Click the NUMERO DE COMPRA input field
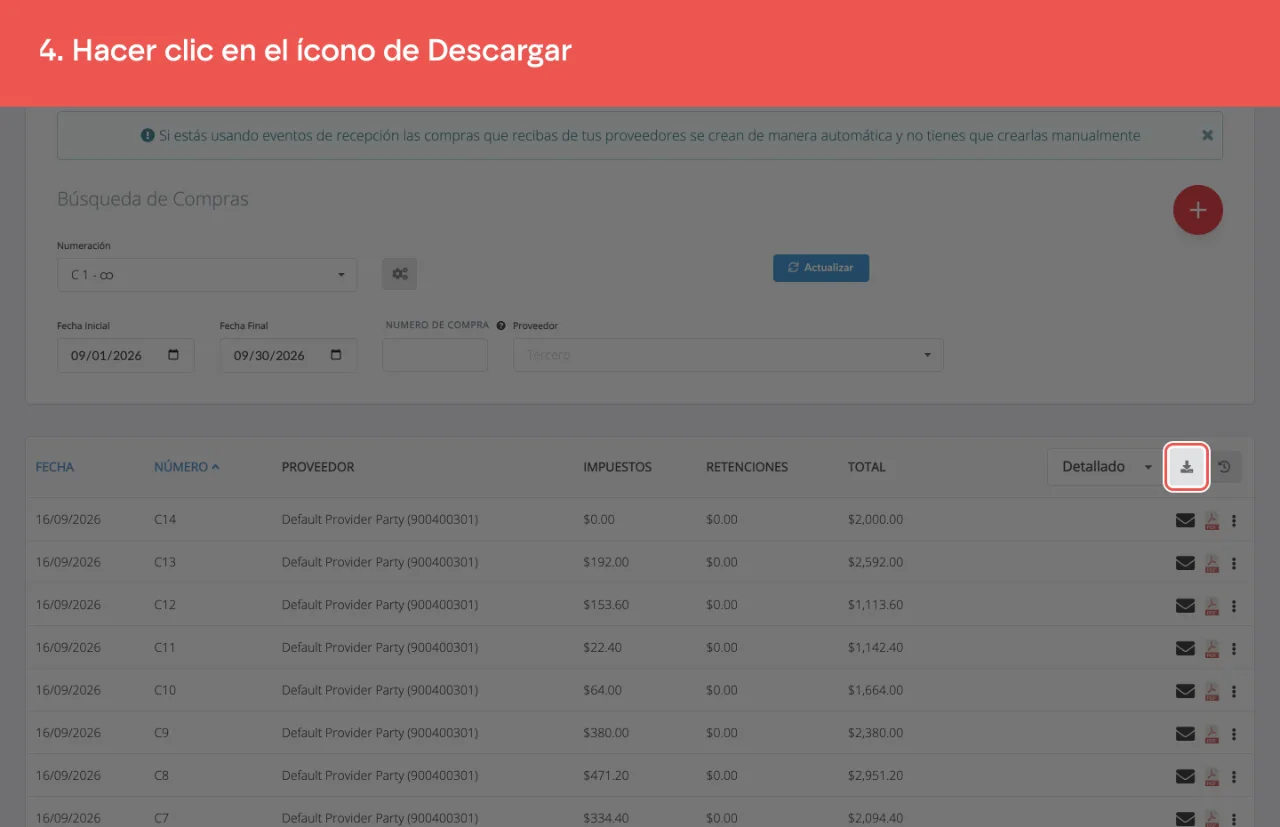Screen dimensions: 1280x827 click(x=435, y=355)
